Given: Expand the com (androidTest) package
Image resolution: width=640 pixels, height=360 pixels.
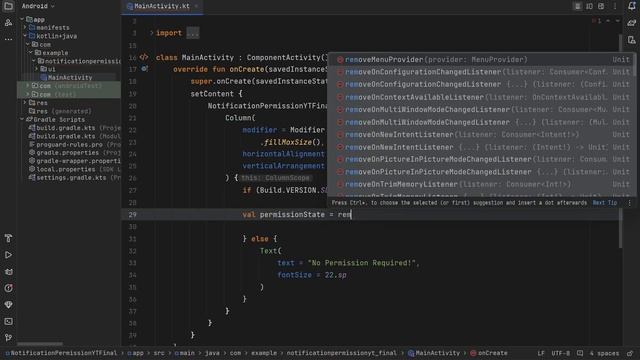Looking at the screenshot, I should point(28,86).
